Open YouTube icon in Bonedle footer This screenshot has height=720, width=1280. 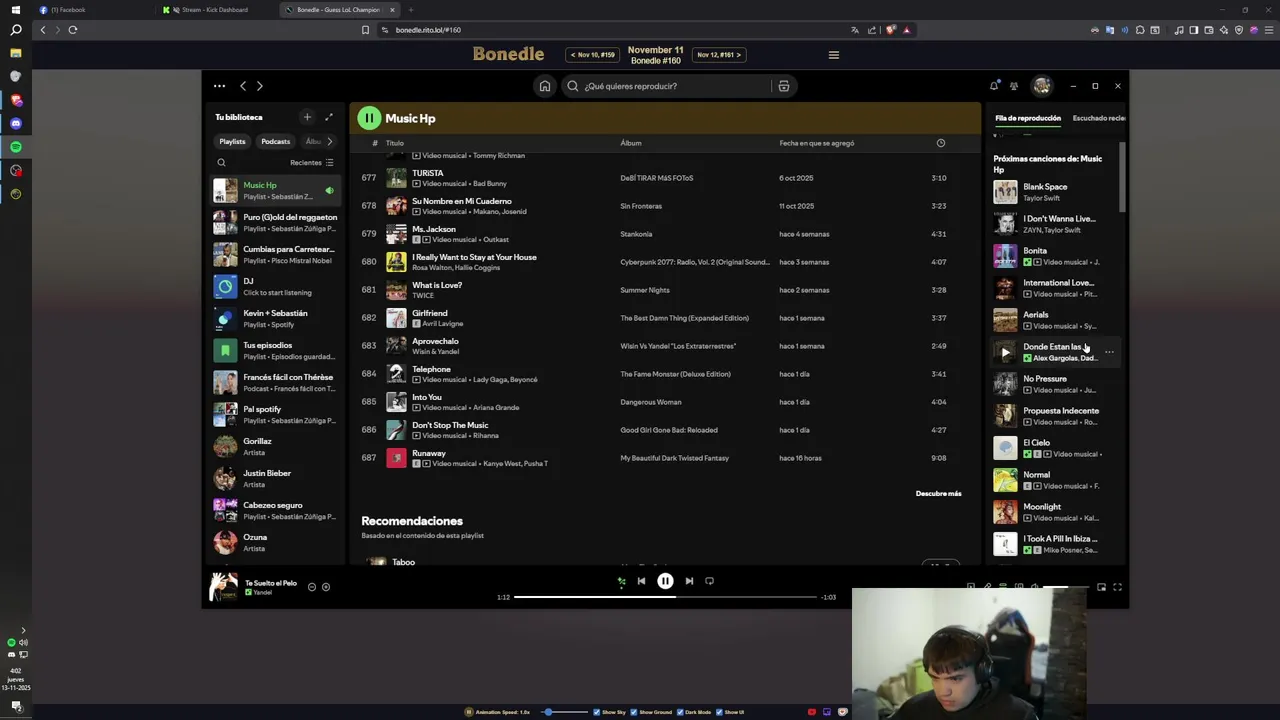[x=811, y=712]
